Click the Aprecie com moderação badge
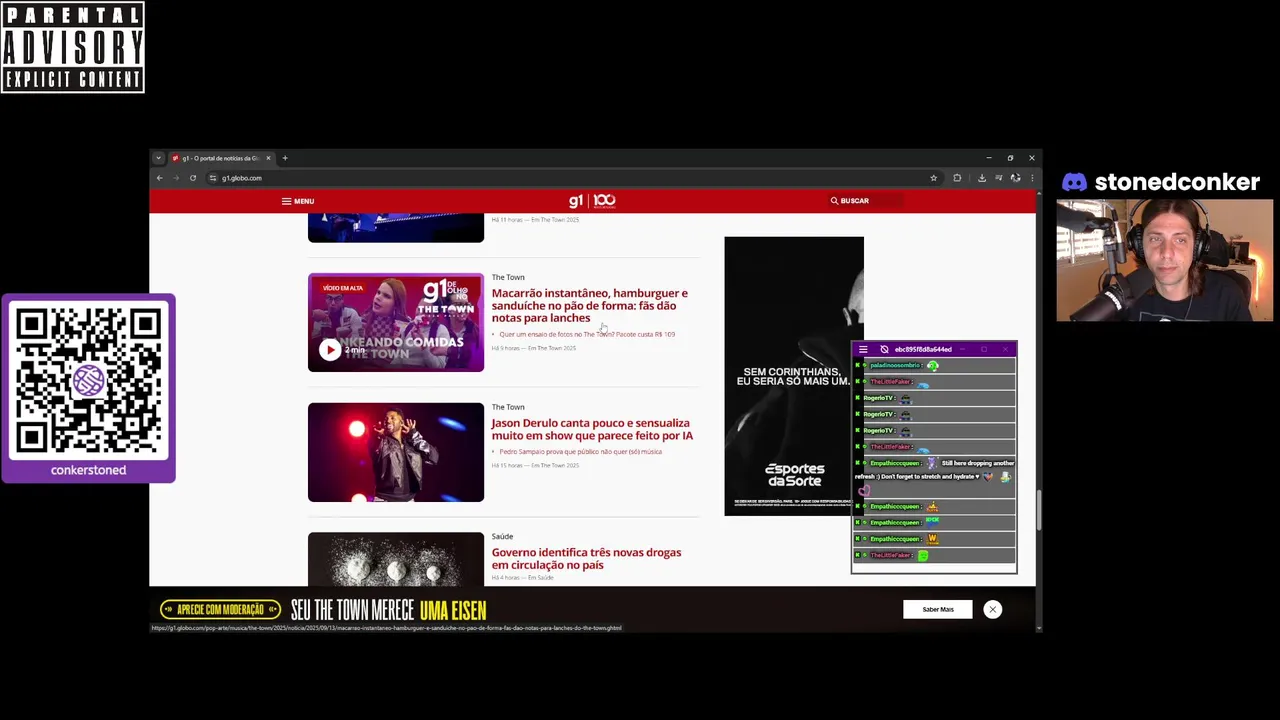 click(x=220, y=609)
